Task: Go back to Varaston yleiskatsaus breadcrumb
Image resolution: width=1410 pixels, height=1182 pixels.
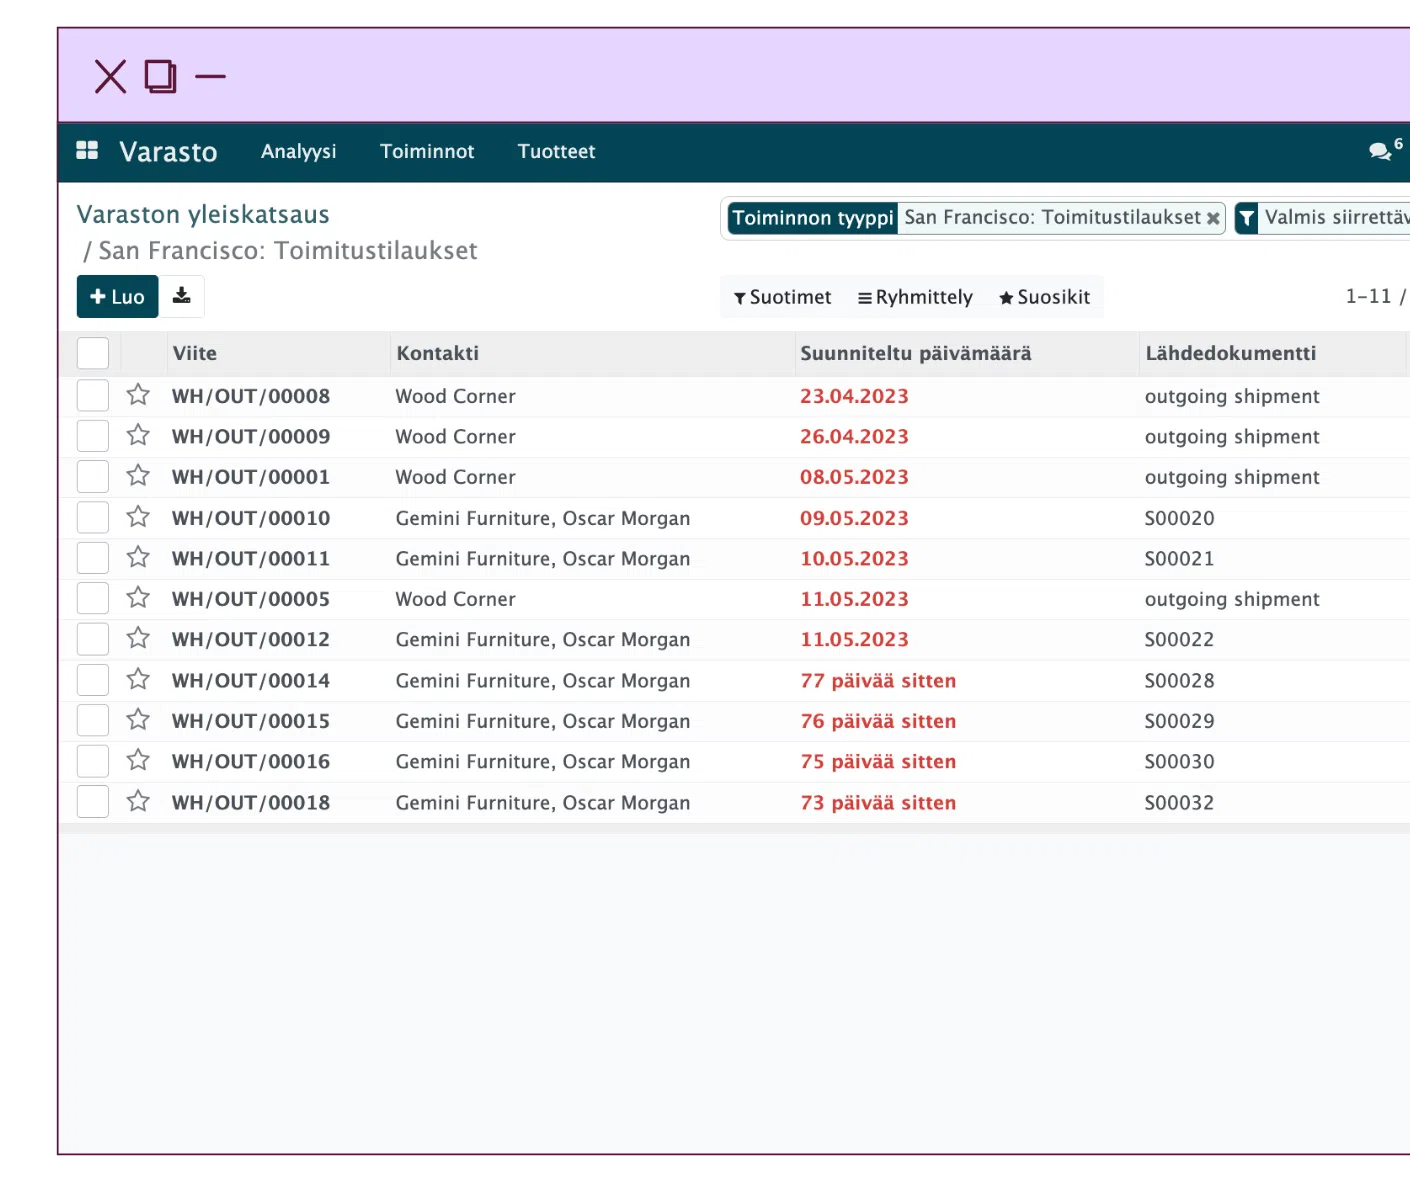Action: 203,214
